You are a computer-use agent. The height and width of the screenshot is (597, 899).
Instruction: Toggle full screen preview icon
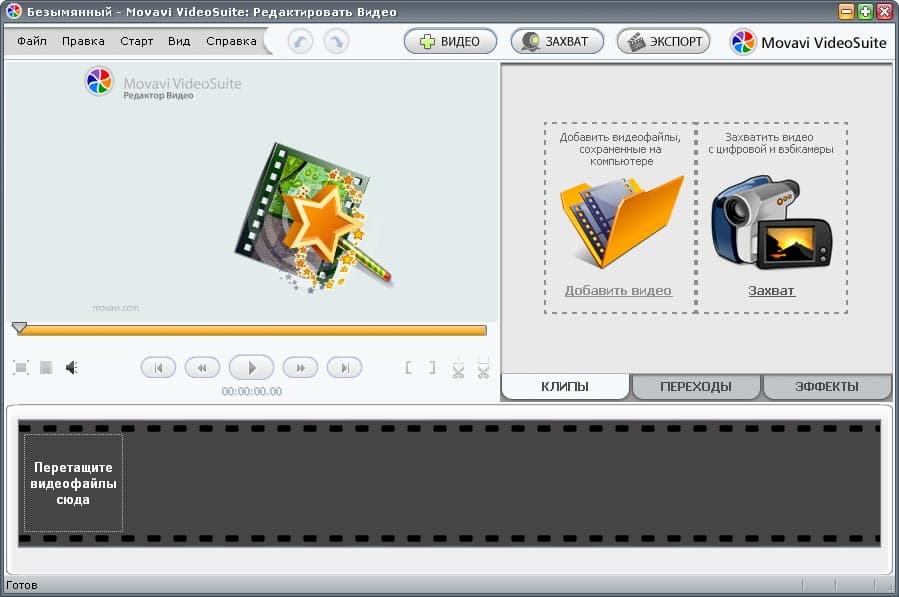click(x=21, y=368)
